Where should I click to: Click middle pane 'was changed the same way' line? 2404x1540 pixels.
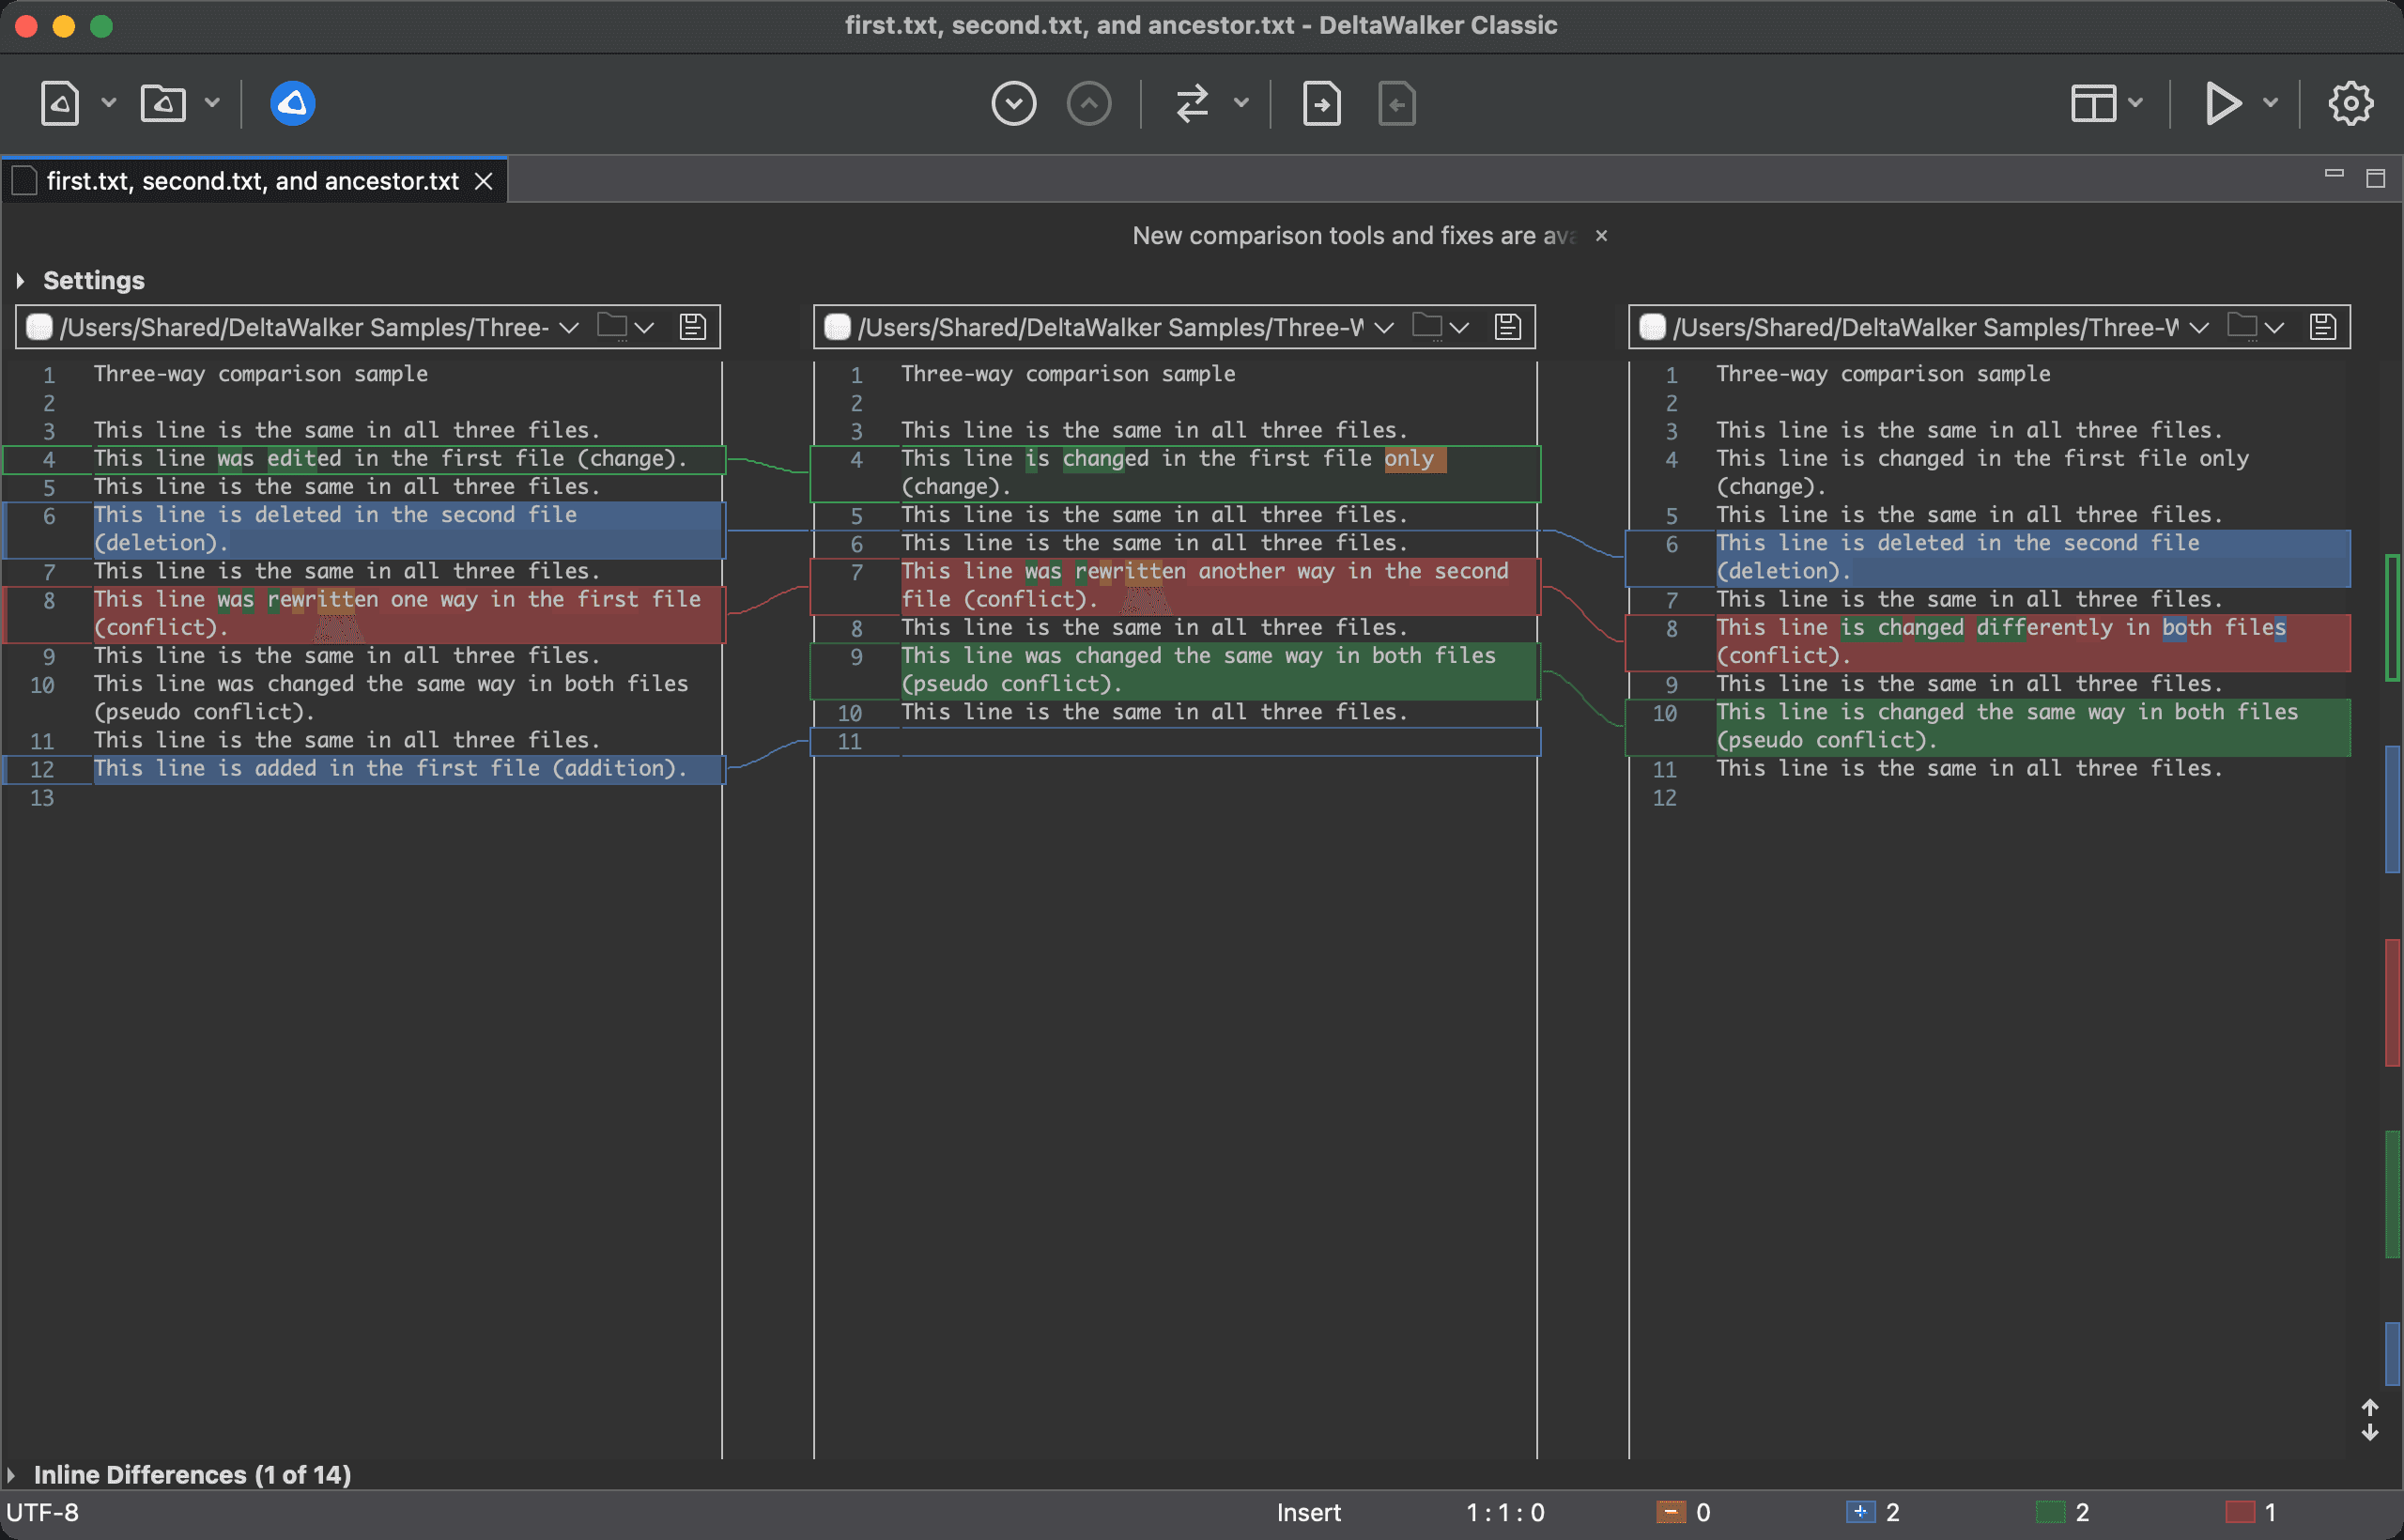point(1219,670)
